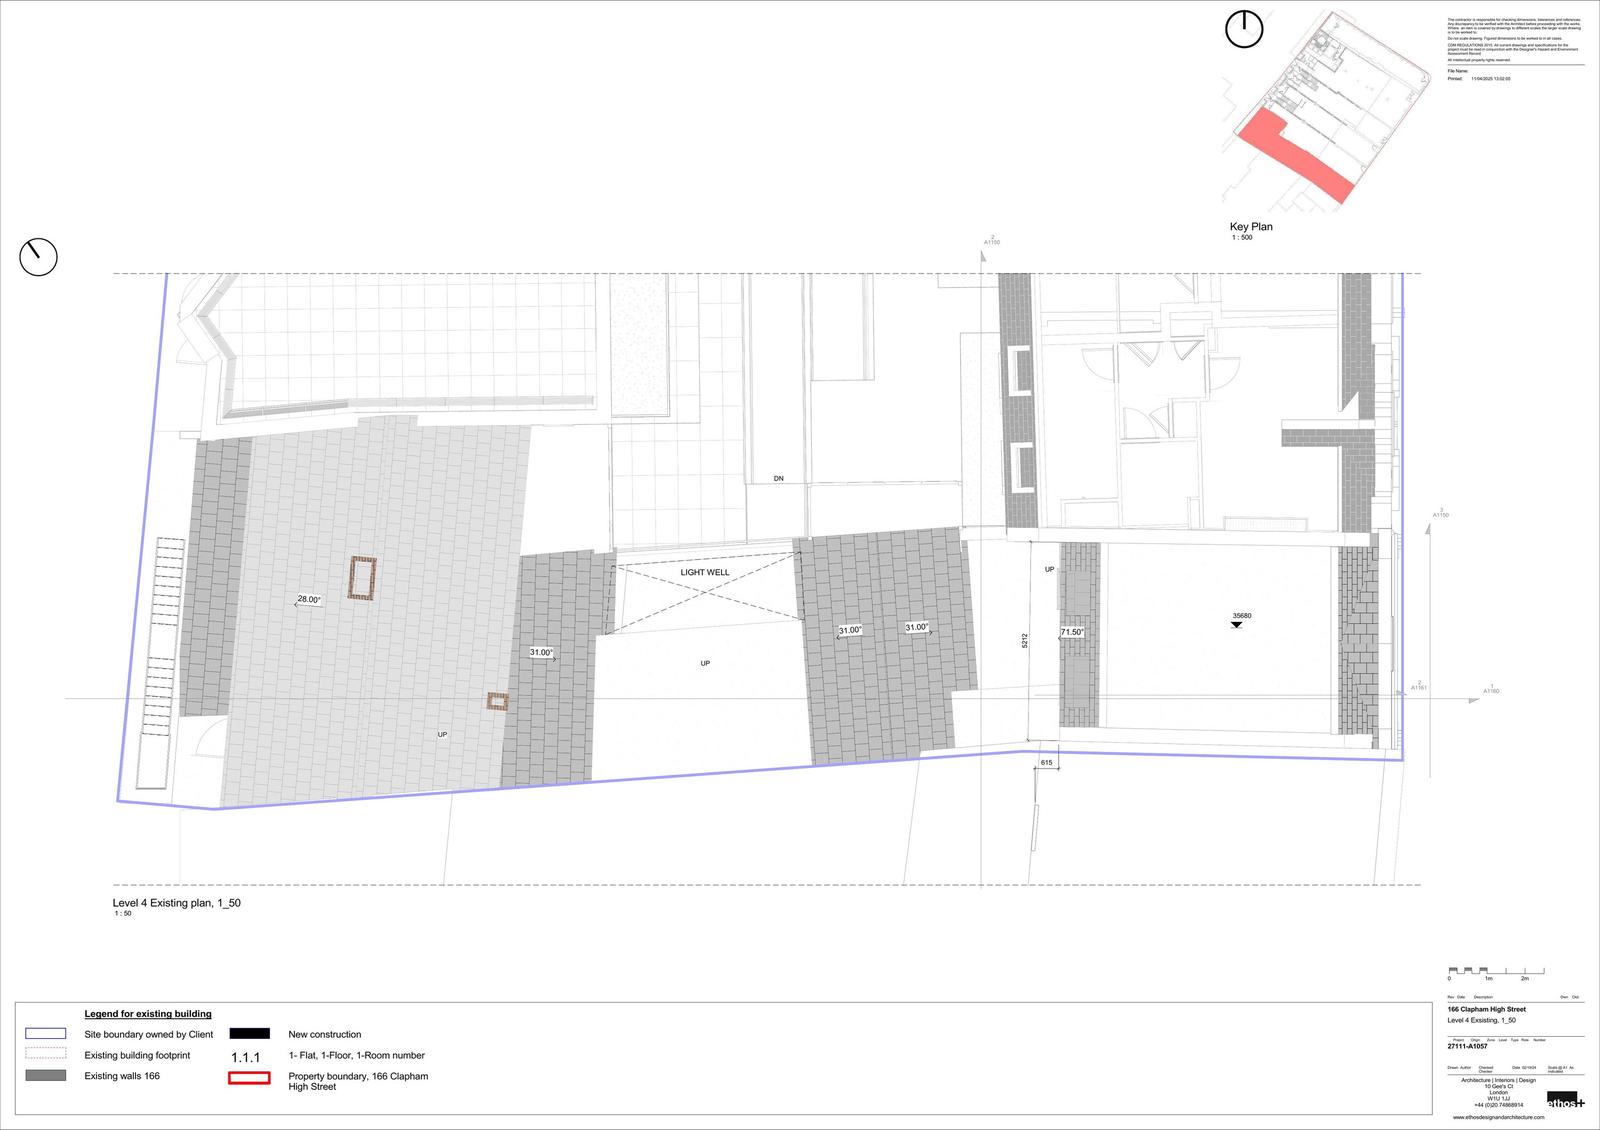Select the black New construction legend swatch
This screenshot has width=1600, height=1130.
tap(249, 1034)
